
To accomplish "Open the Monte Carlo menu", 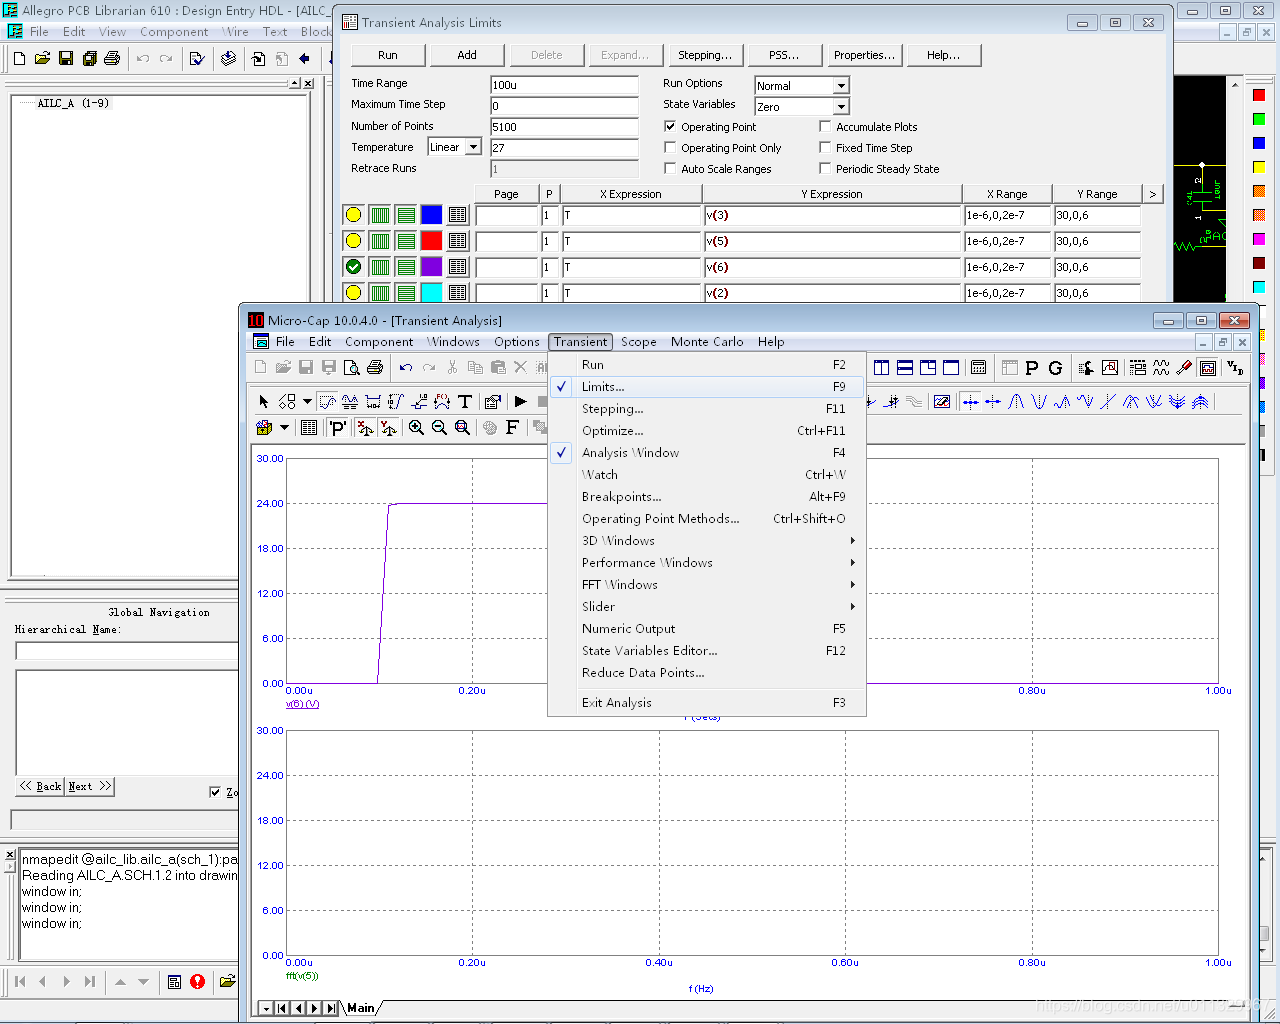I will click(x=707, y=342).
